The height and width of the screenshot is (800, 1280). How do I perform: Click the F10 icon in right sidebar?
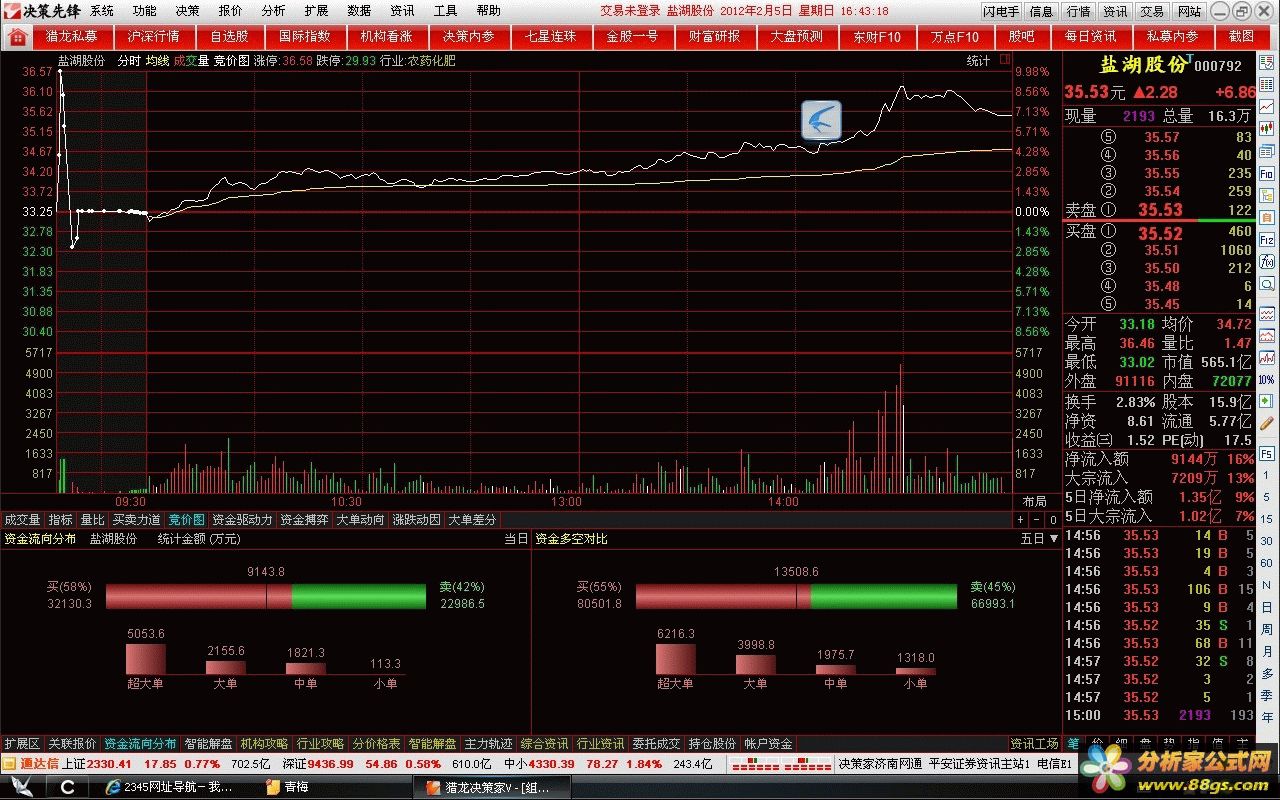pos(1267,172)
